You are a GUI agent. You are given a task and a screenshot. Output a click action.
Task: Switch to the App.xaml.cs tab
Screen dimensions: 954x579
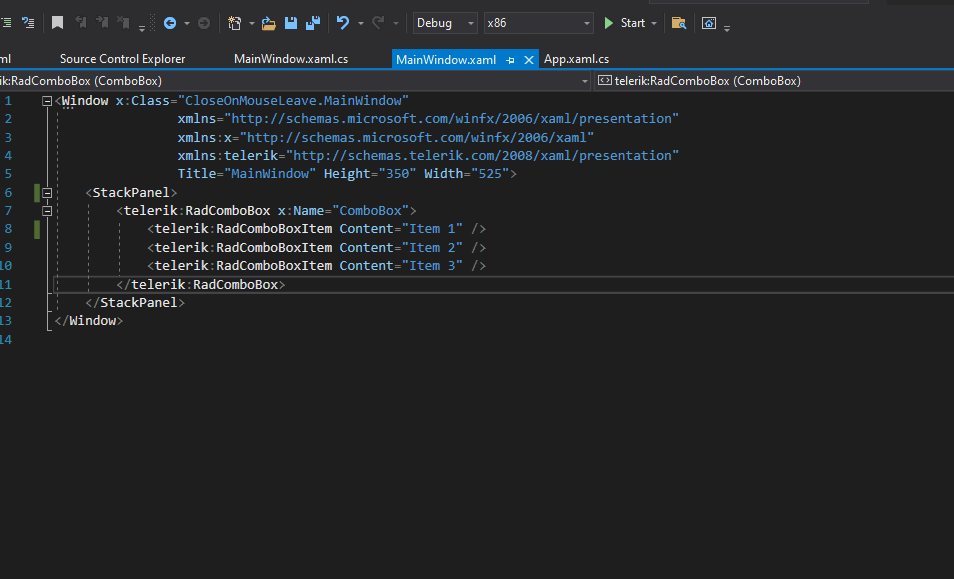576,59
